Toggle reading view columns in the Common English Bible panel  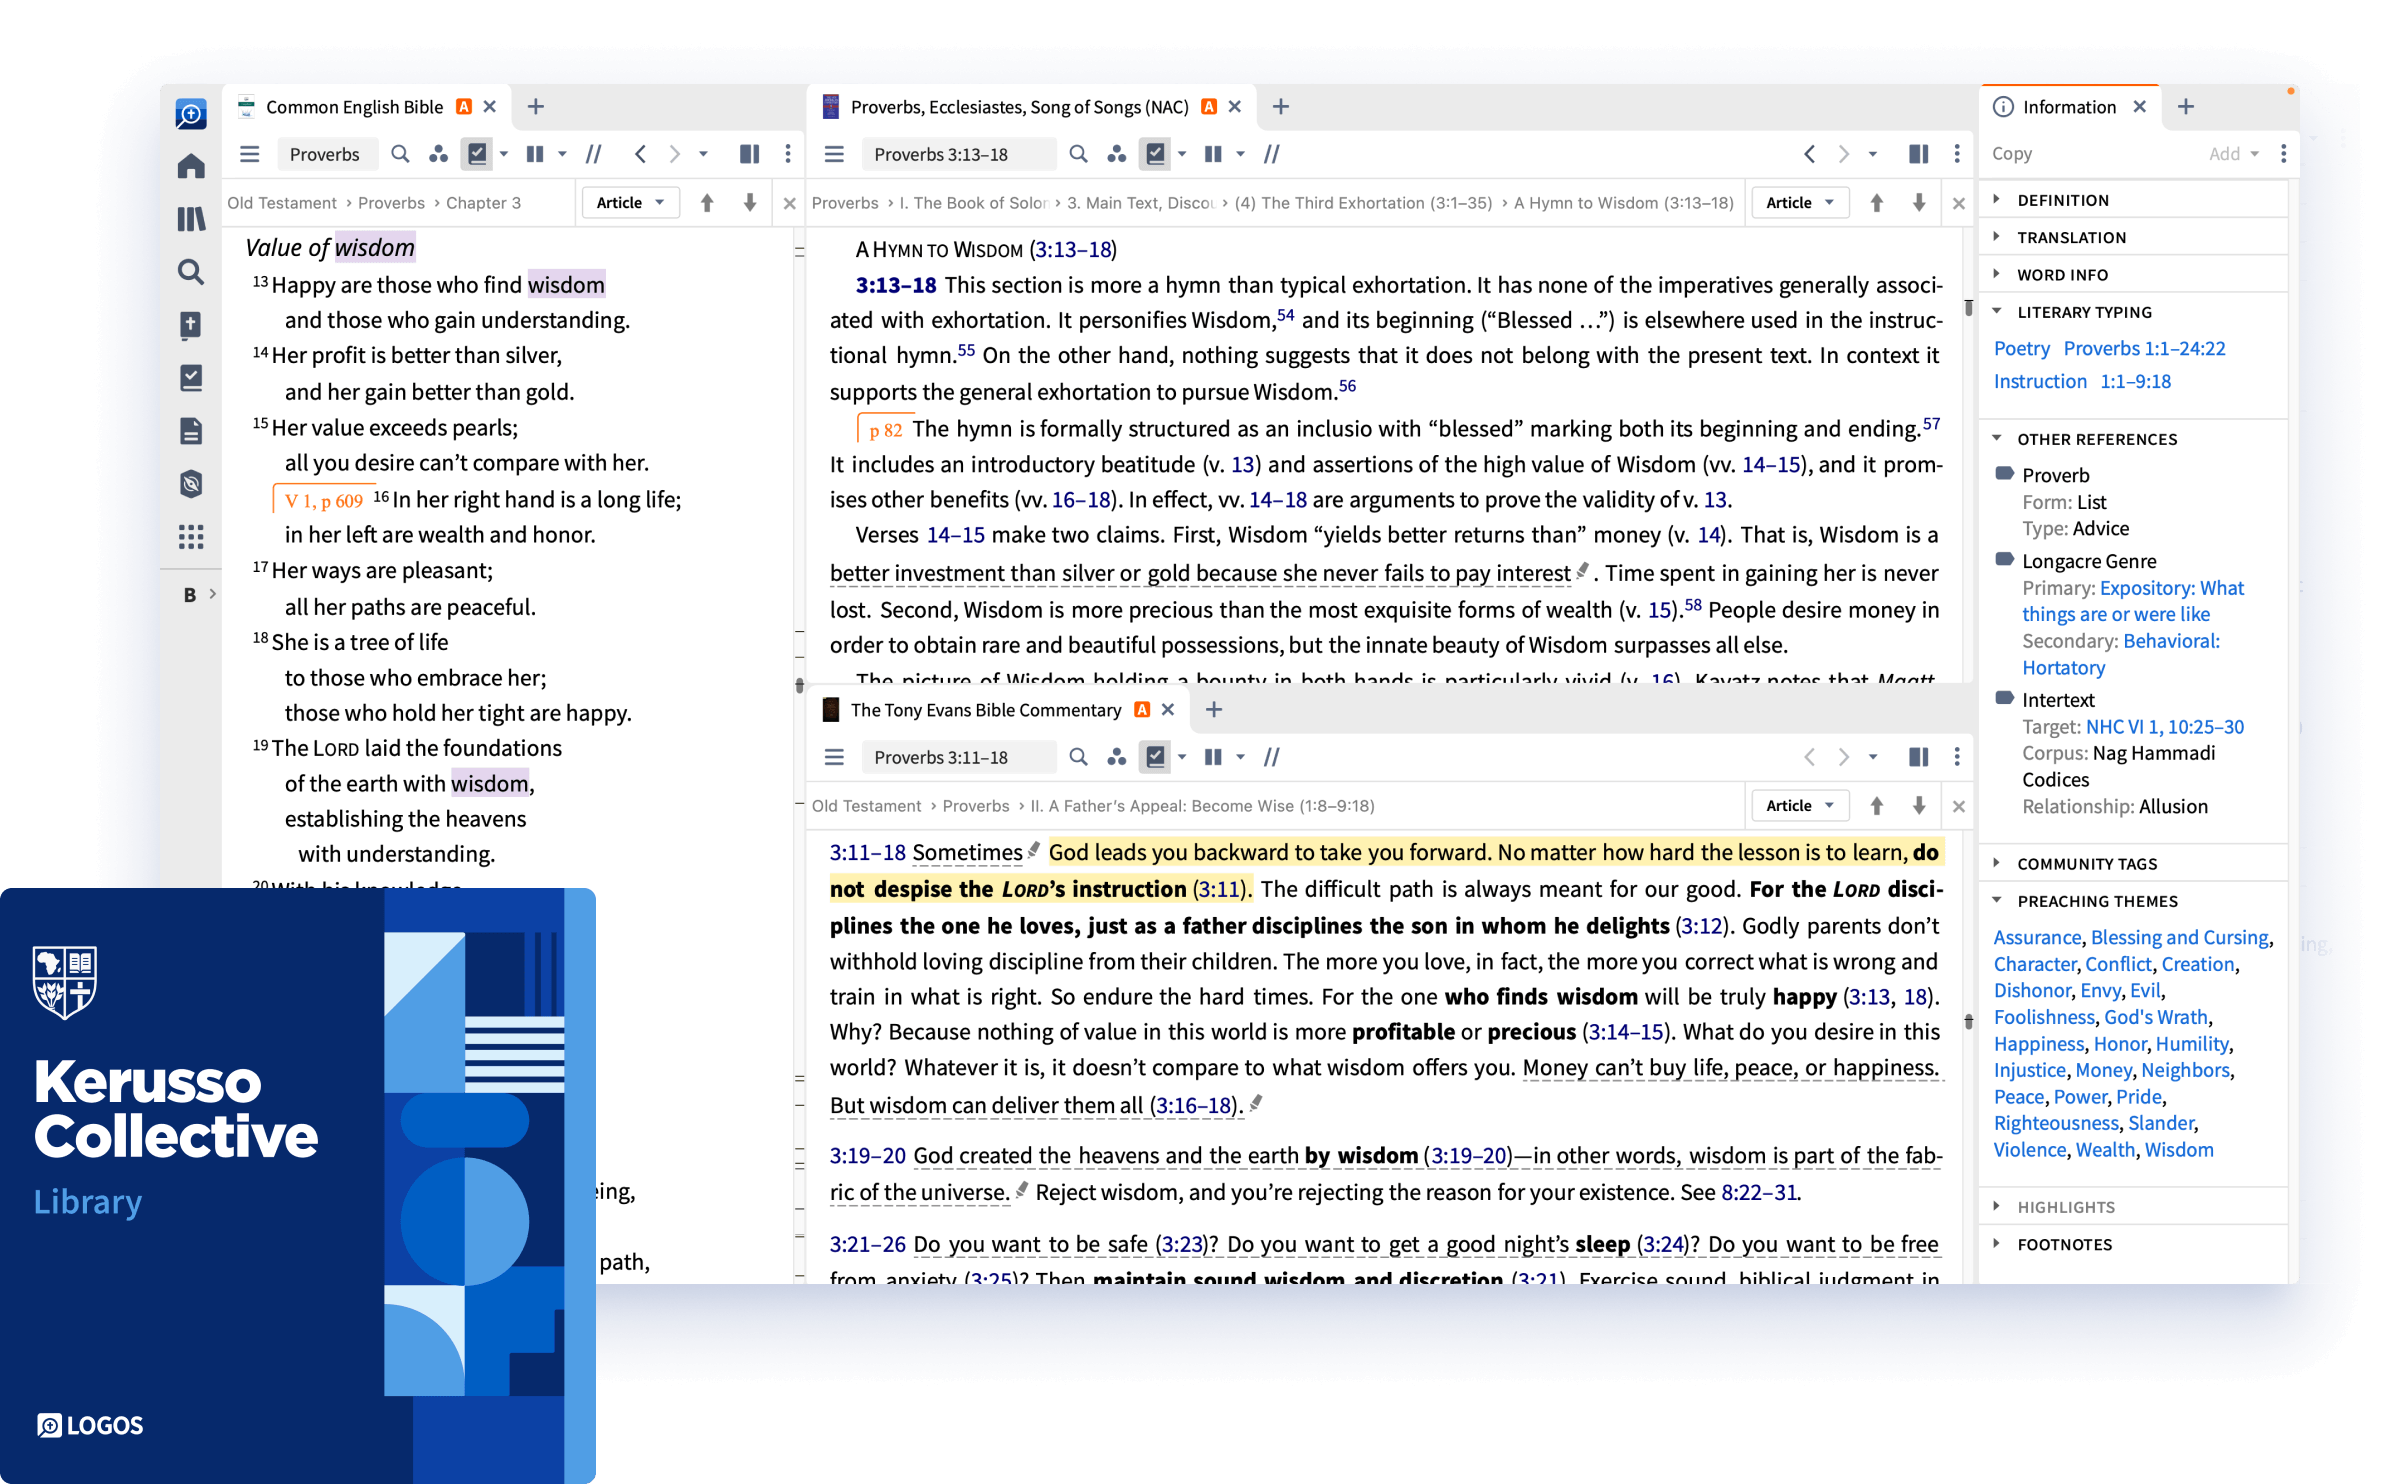[x=749, y=154]
